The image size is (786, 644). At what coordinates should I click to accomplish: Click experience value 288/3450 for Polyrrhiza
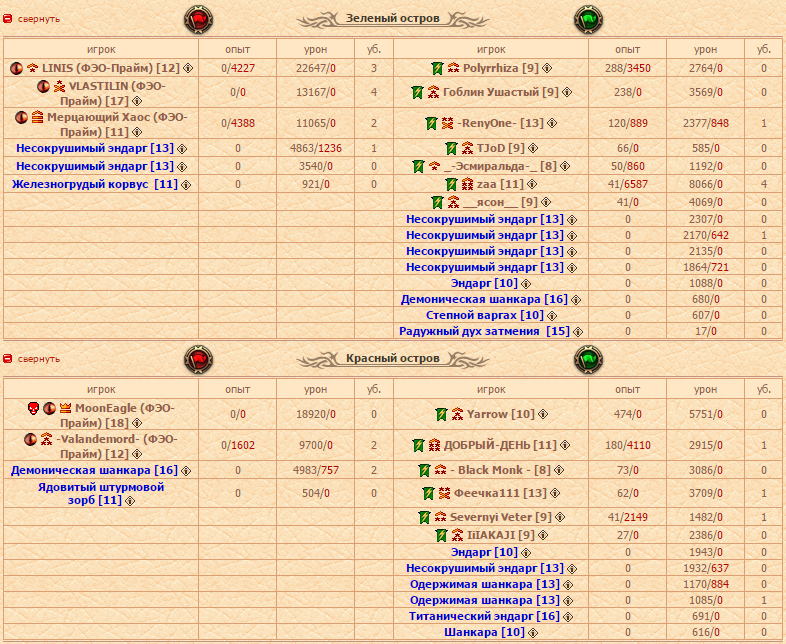click(627, 68)
